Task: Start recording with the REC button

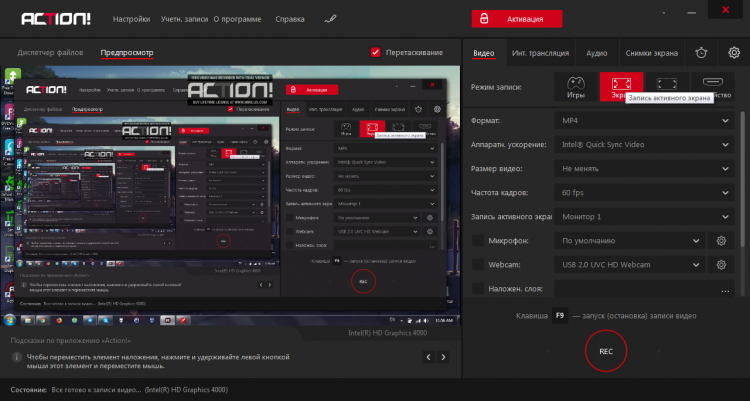Action: coord(606,351)
